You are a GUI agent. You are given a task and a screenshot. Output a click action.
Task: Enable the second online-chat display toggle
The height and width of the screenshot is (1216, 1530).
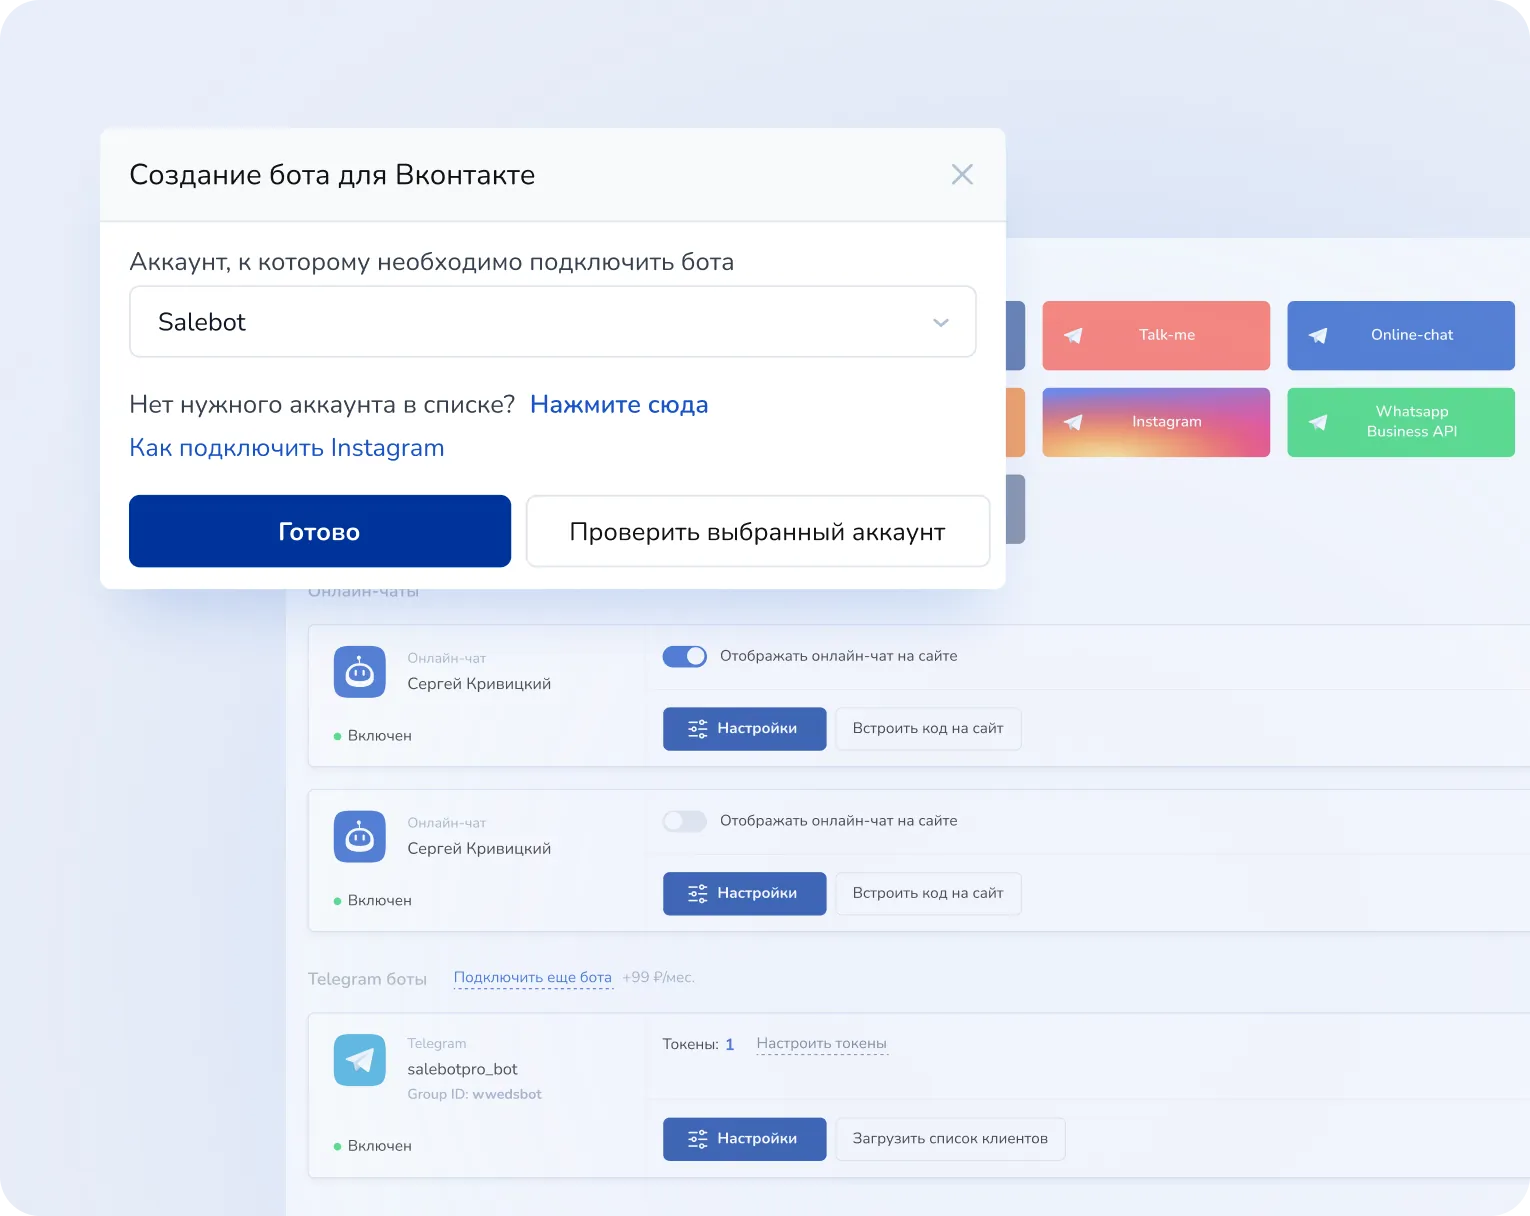[x=685, y=821]
